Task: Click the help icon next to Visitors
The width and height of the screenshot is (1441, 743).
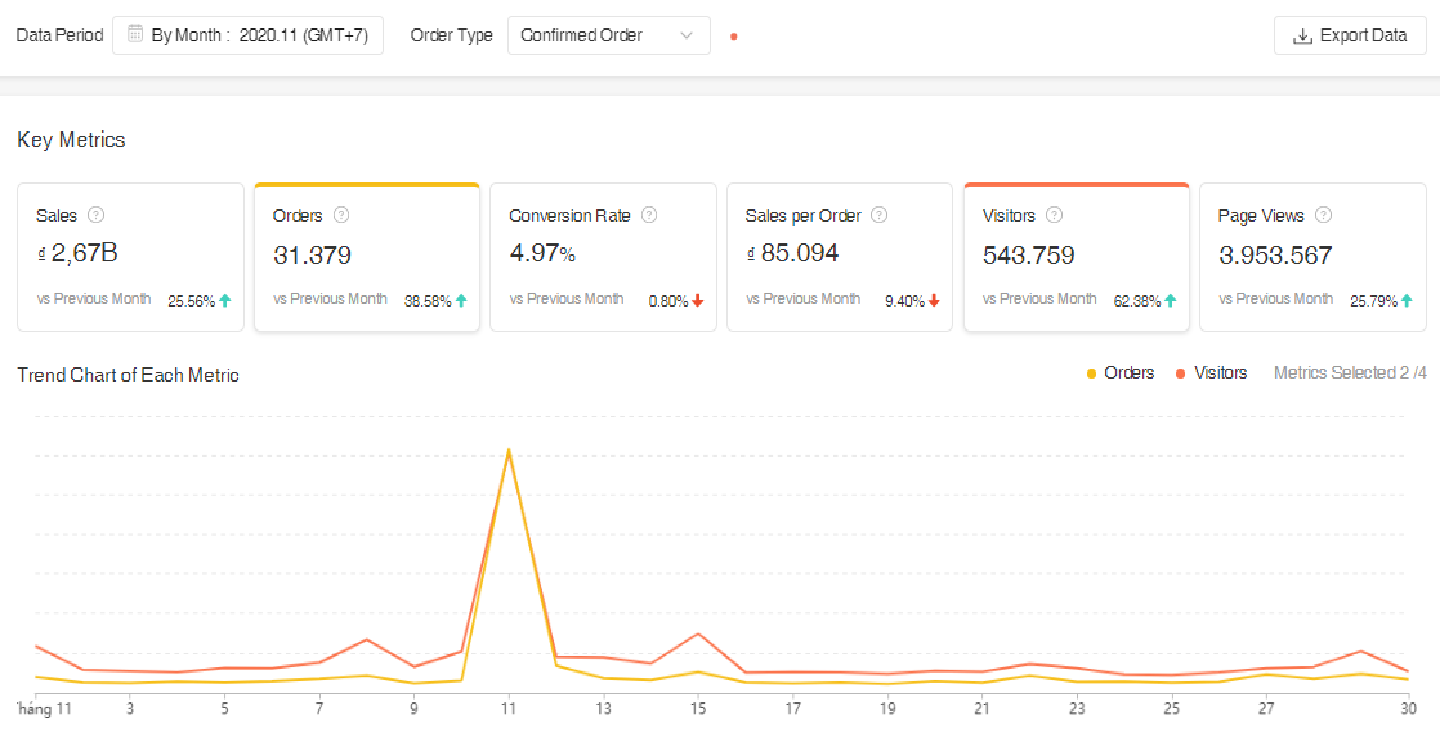Action: [x=1054, y=215]
